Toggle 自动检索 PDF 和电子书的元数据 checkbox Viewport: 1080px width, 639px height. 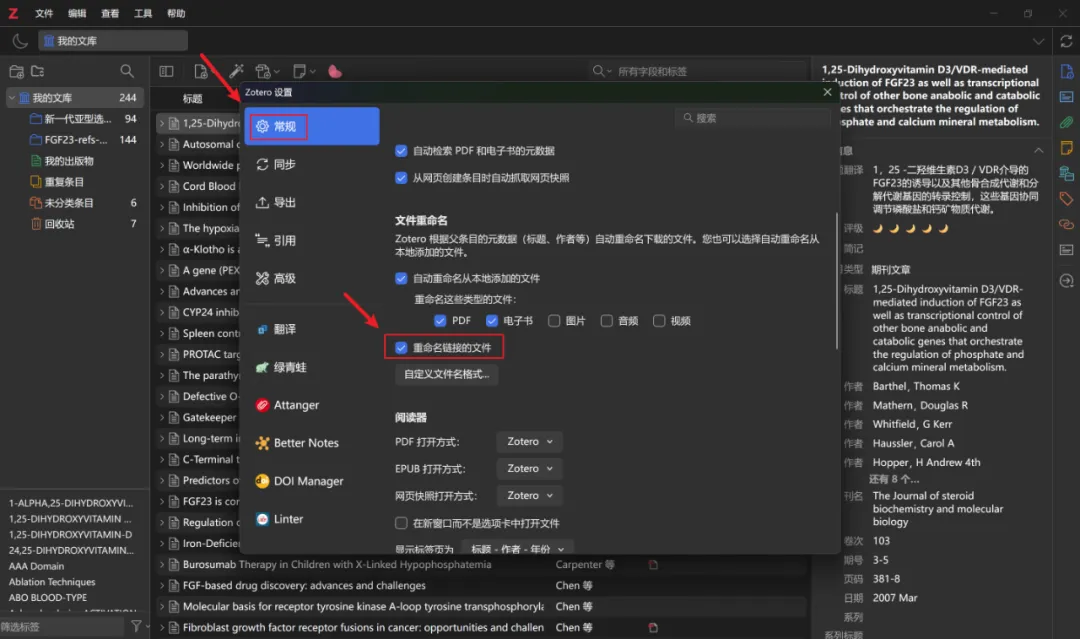(401, 151)
